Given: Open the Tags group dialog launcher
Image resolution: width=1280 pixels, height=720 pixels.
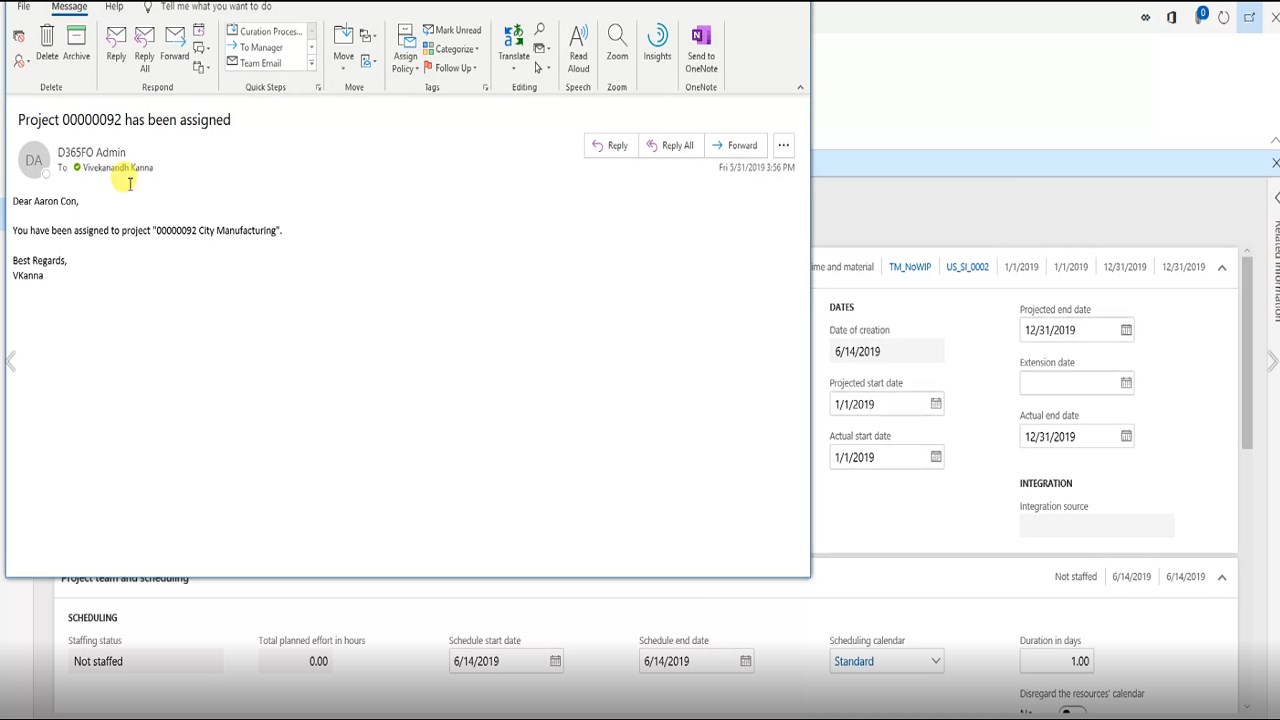Looking at the screenshot, I should [486, 88].
